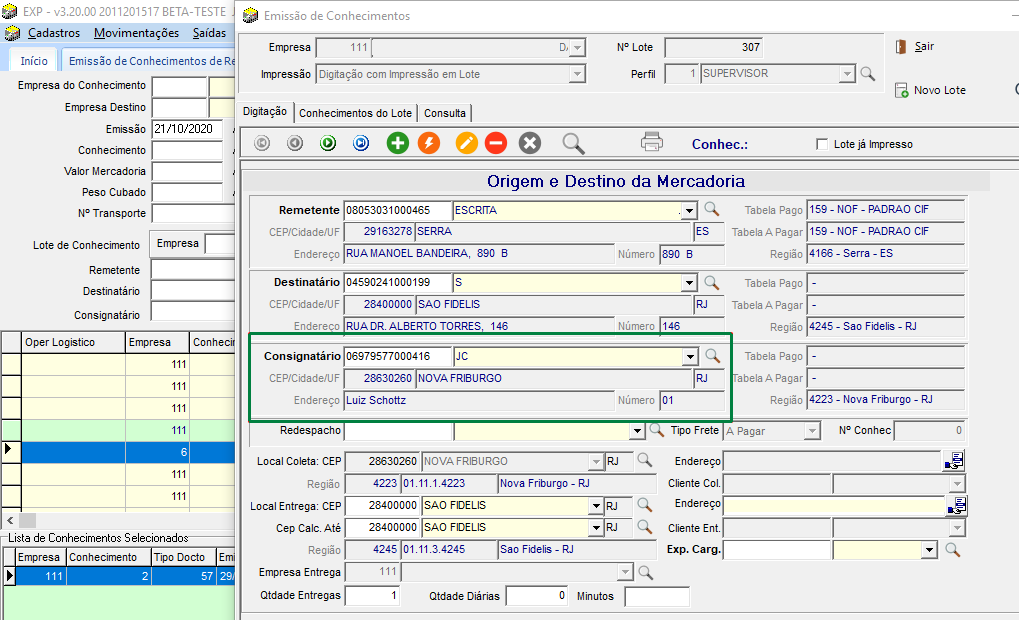This screenshot has height=620, width=1019.
Task: Expand the Local Entrega city dropdown
Action: coord(594,506)
